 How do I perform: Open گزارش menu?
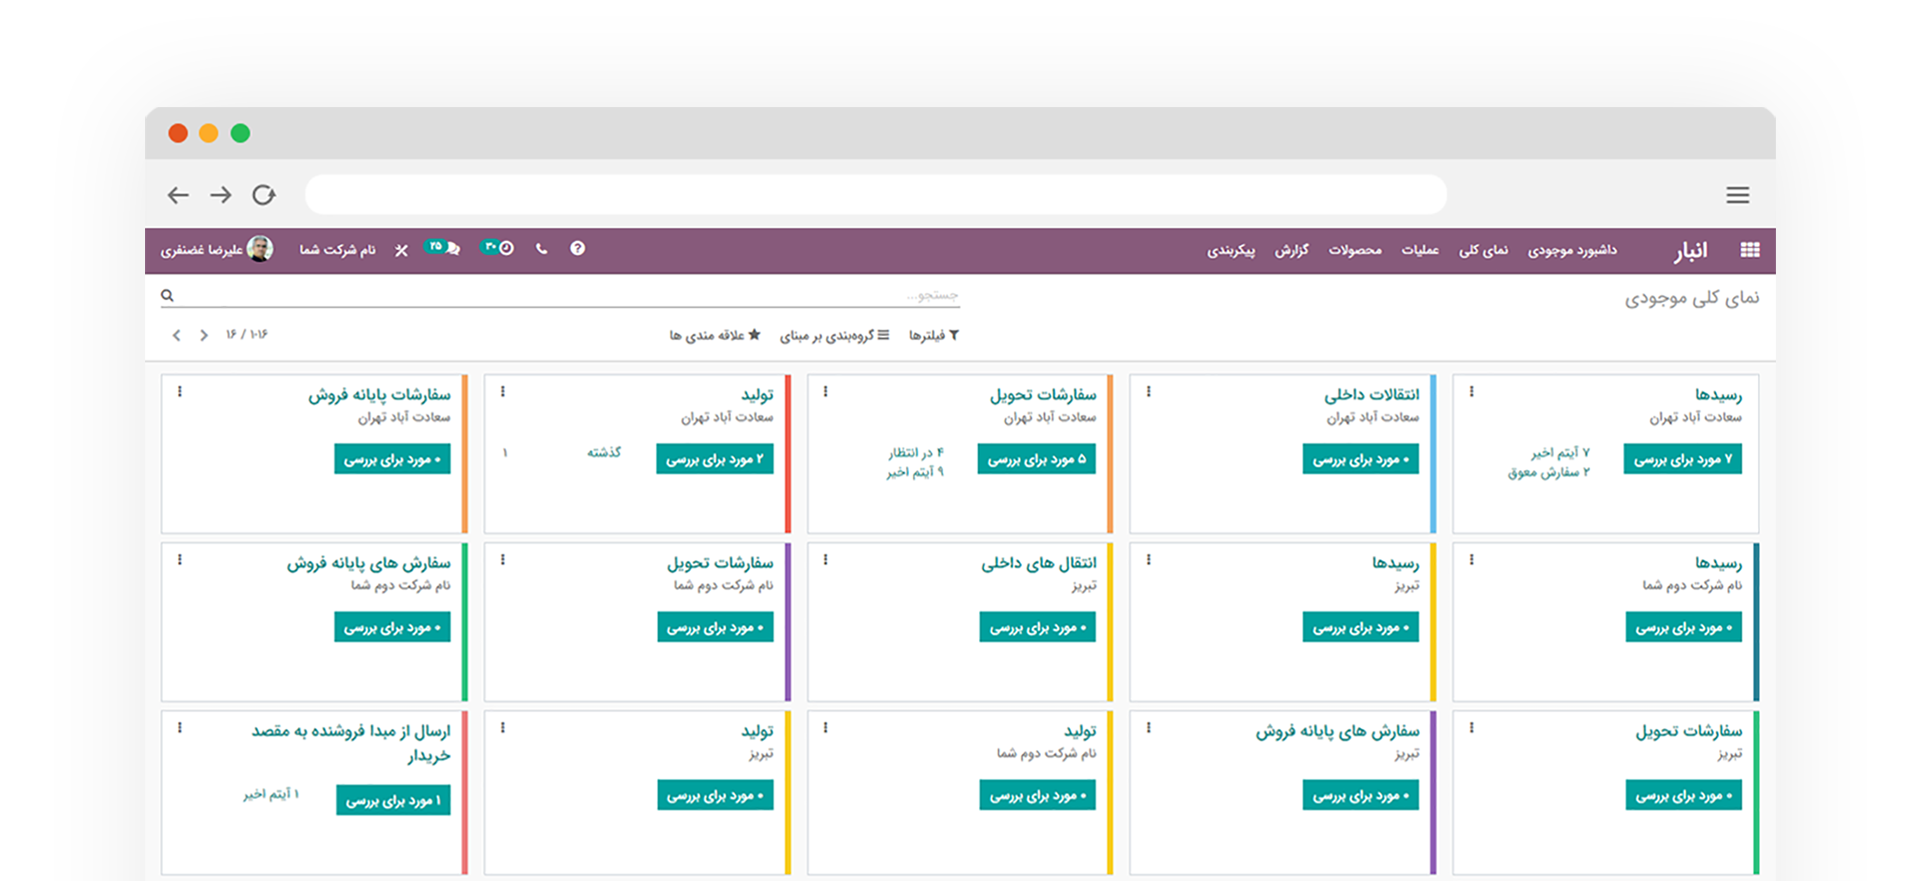click(x=1291, y=250)
